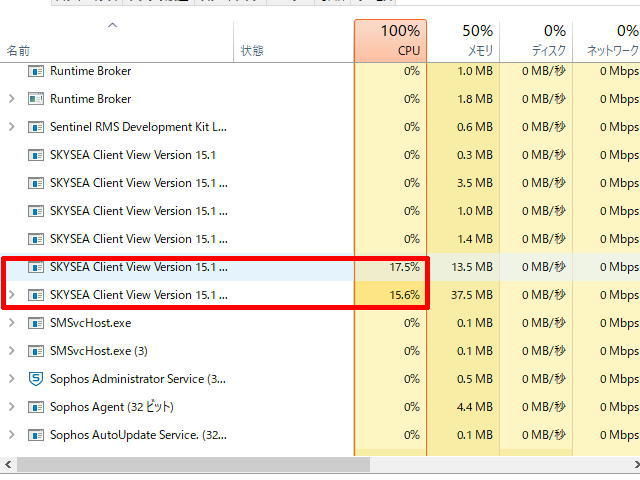Sort processes by the CPU column
The height and width of the screenshot is (480, 640).
coord(391,40)
